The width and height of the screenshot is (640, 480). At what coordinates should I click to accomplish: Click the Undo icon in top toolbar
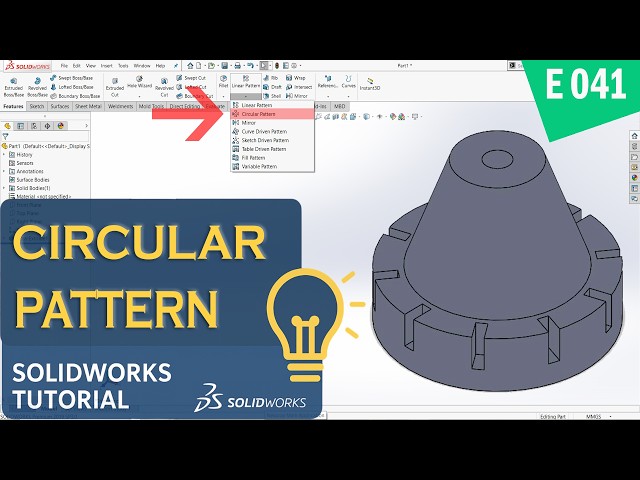tap(251, 65)
